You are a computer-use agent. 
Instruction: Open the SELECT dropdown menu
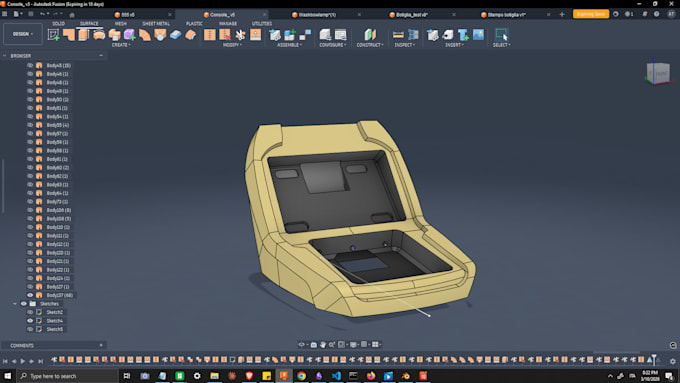click(501, 45)
